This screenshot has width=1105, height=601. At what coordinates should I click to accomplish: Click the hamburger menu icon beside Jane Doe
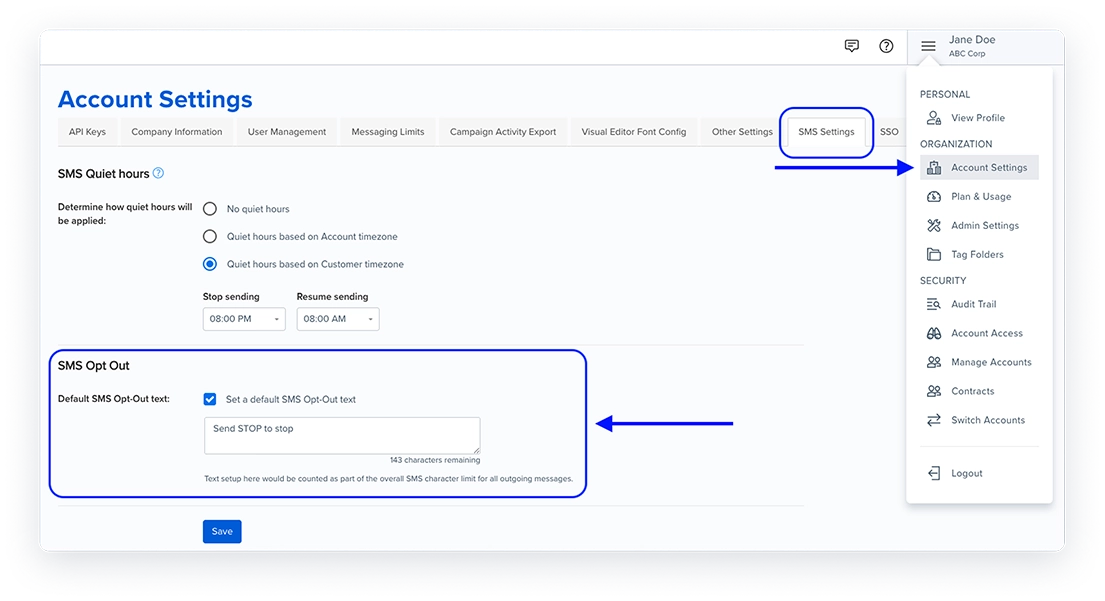click(928, 46)
